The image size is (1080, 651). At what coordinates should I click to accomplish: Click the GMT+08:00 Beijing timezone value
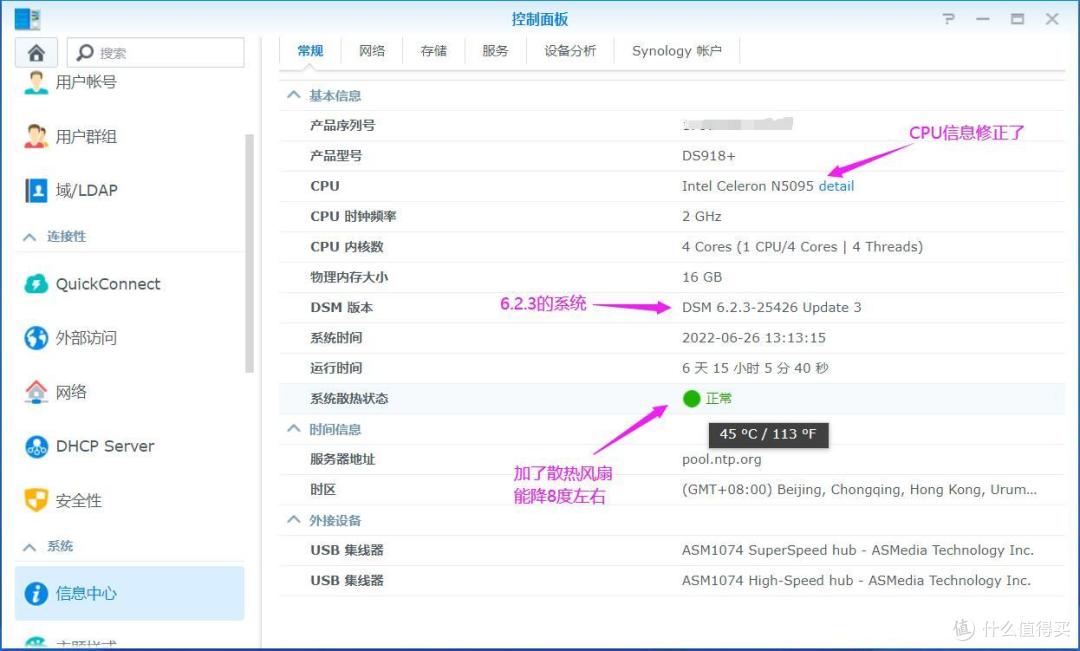click(859, 490)
